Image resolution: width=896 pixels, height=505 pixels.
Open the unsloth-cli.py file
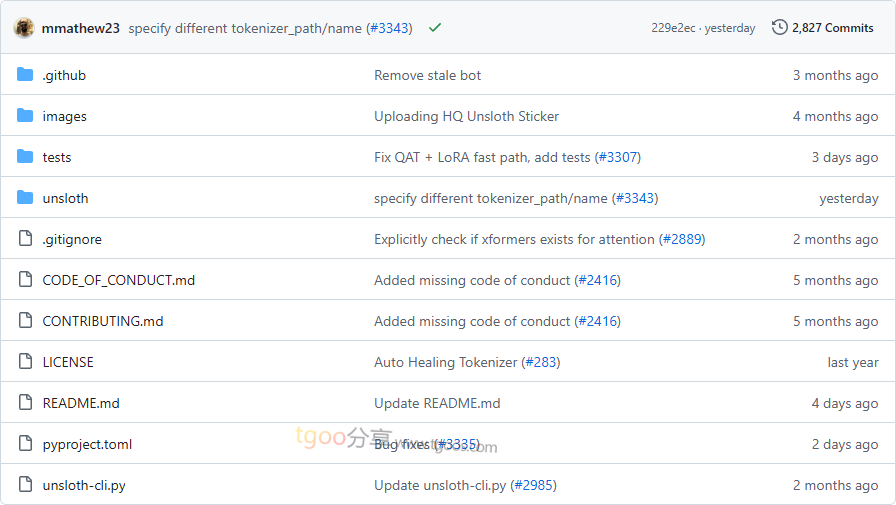coord(84,485)
